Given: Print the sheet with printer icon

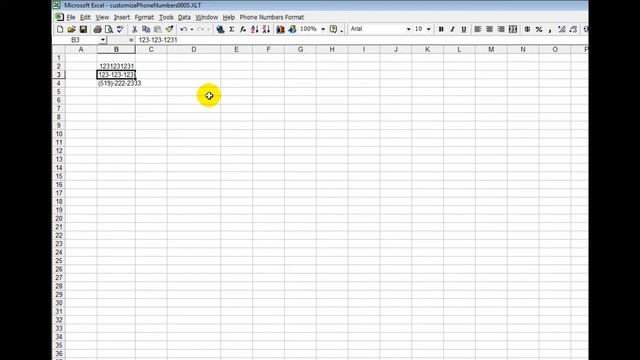Looking at the screenshot, I should coord(97,29).
